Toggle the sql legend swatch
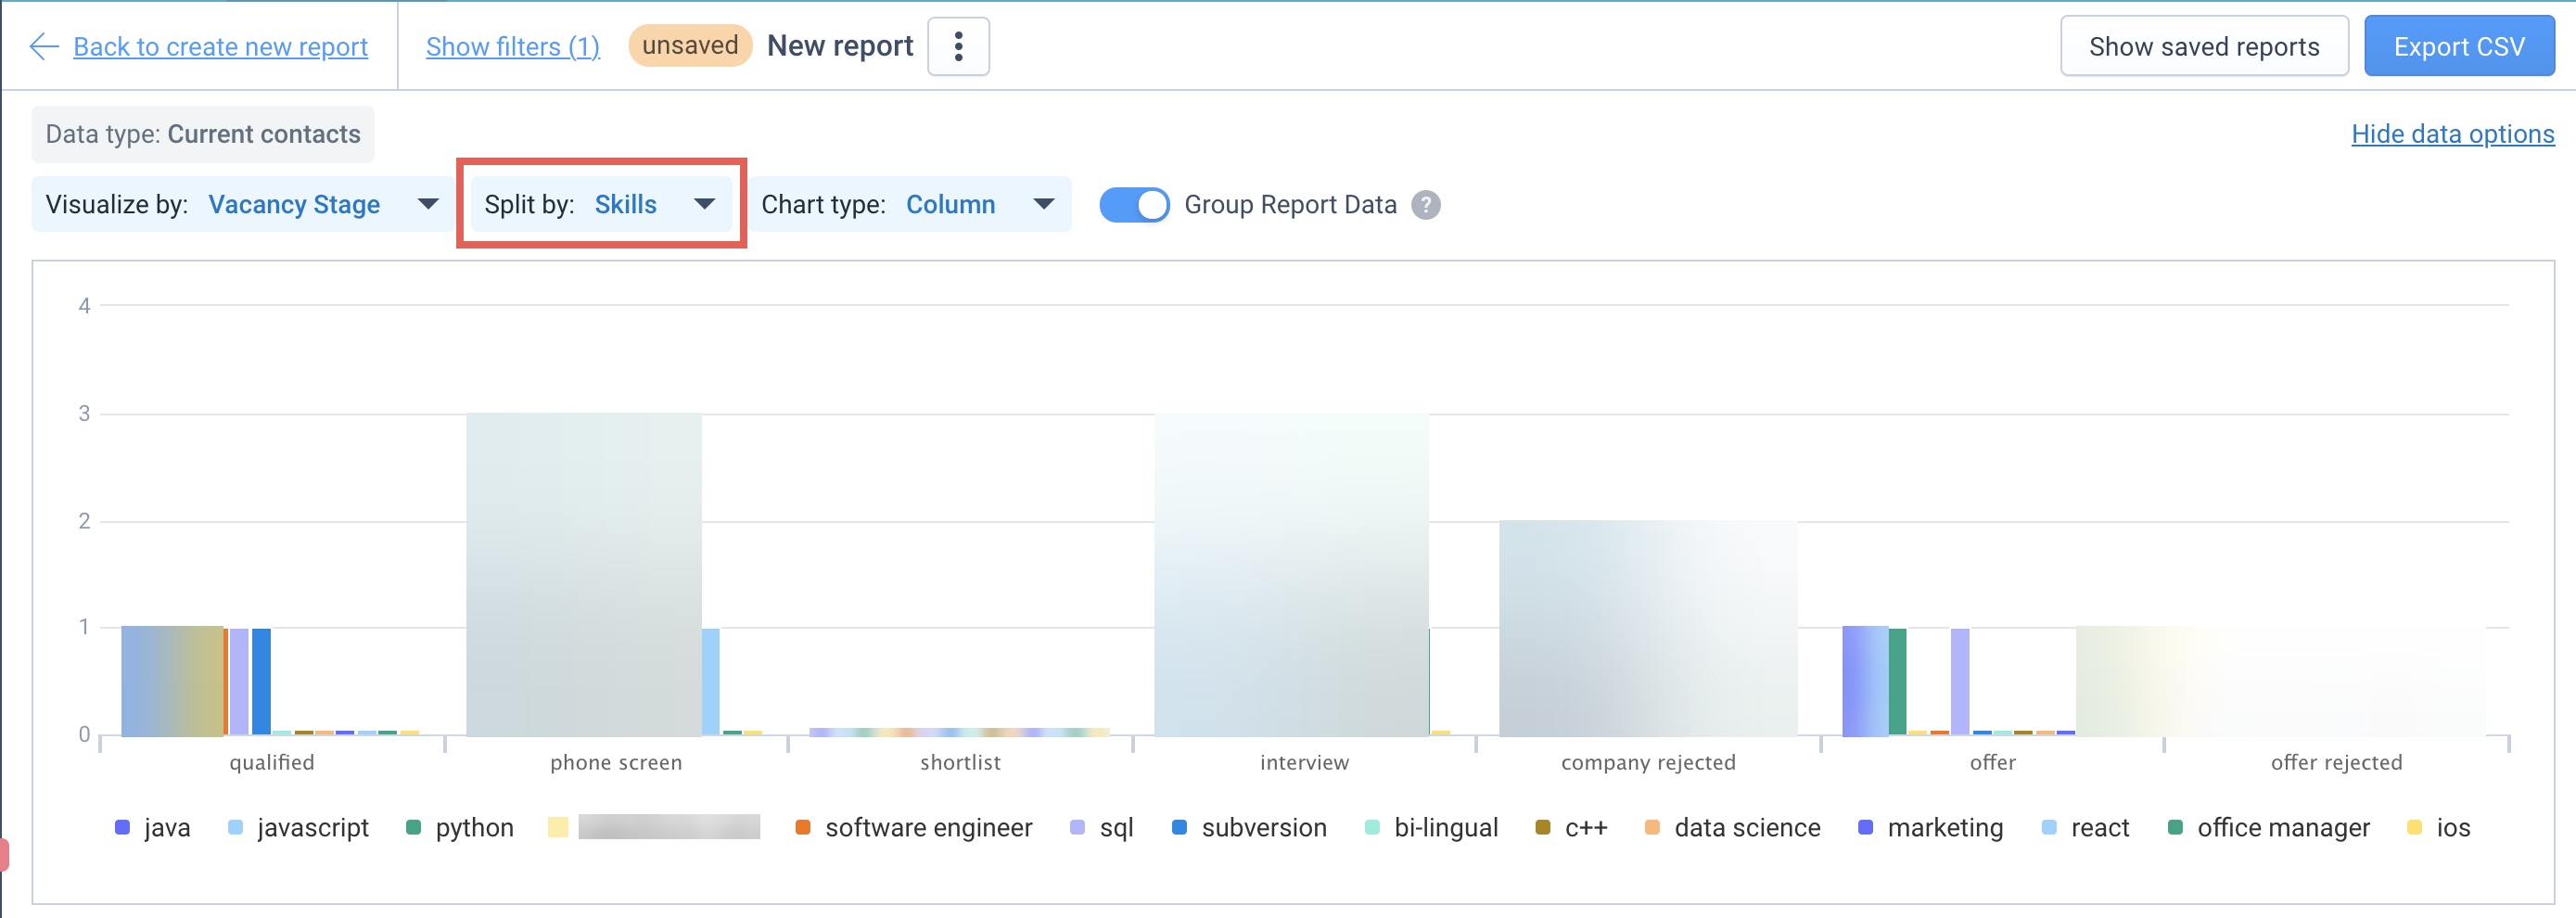 (1077, 828)
